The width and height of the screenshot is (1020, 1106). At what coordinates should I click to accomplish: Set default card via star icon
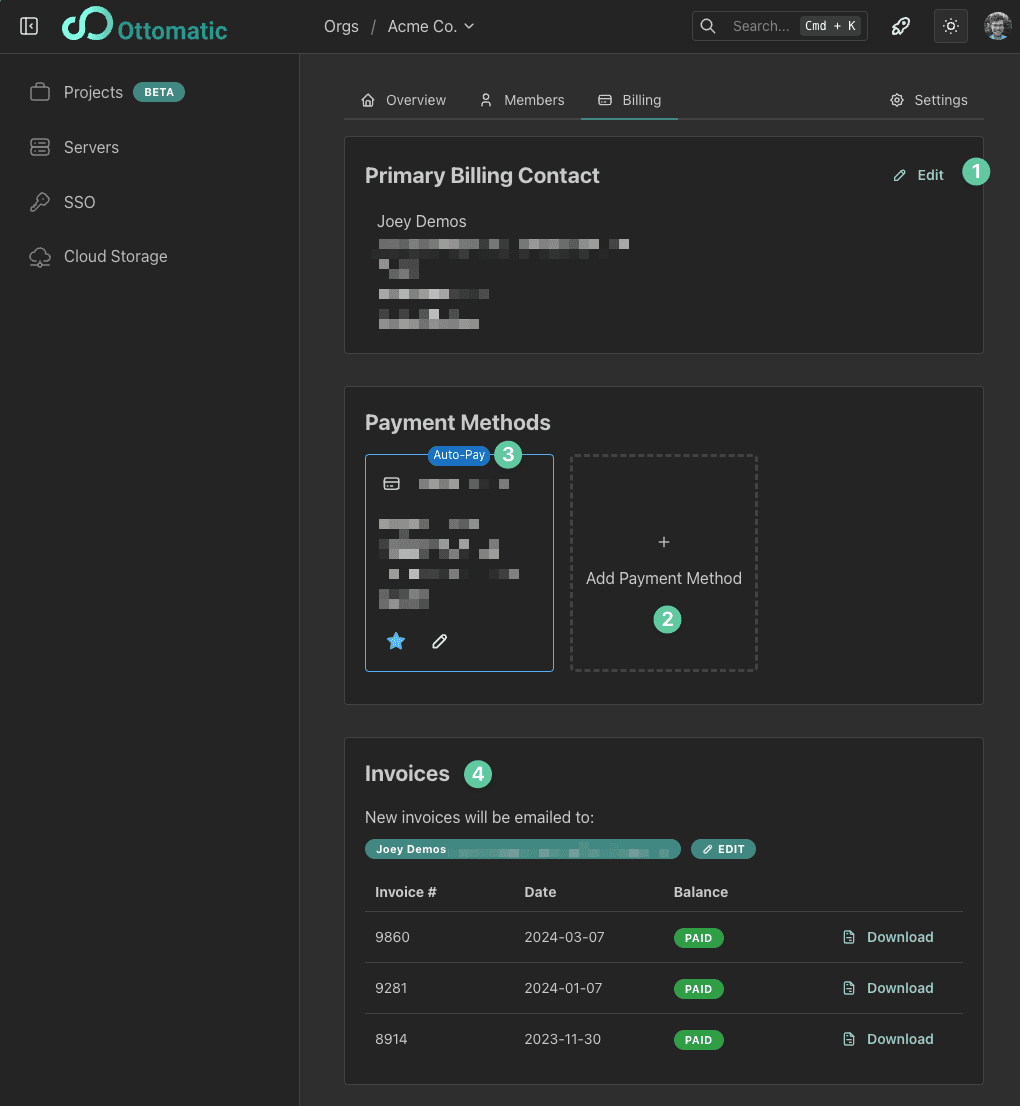(396, 641)
